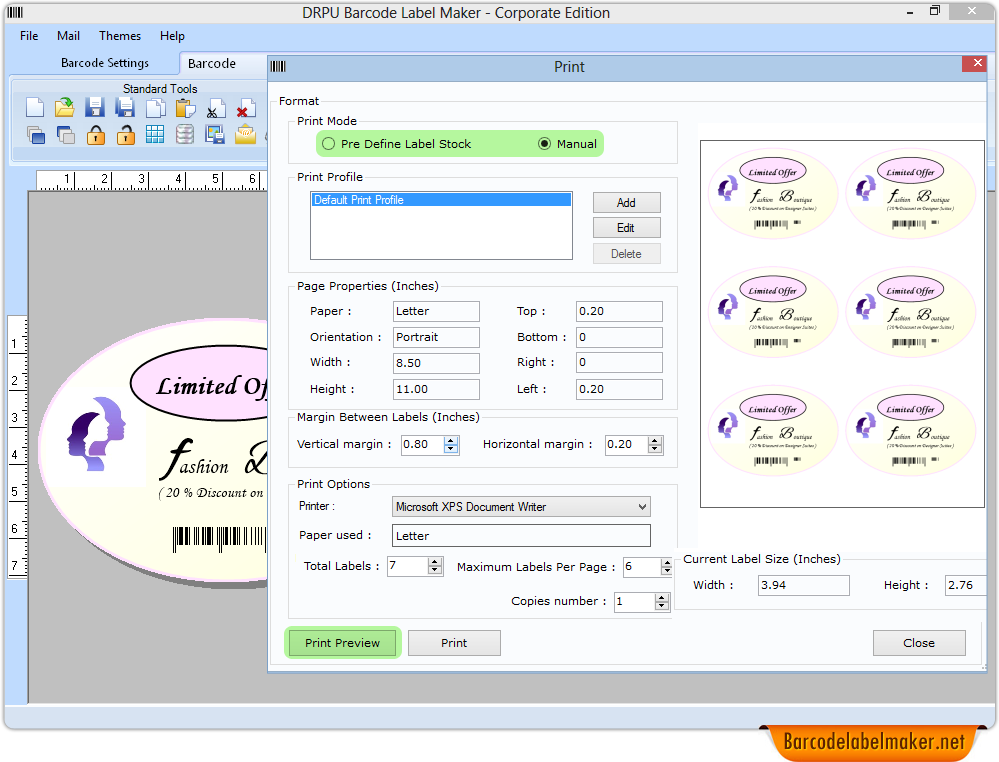Viewport: 999px width, 762px height.
Task: Copy using the two-pages icon
Action: coord(155,108)
